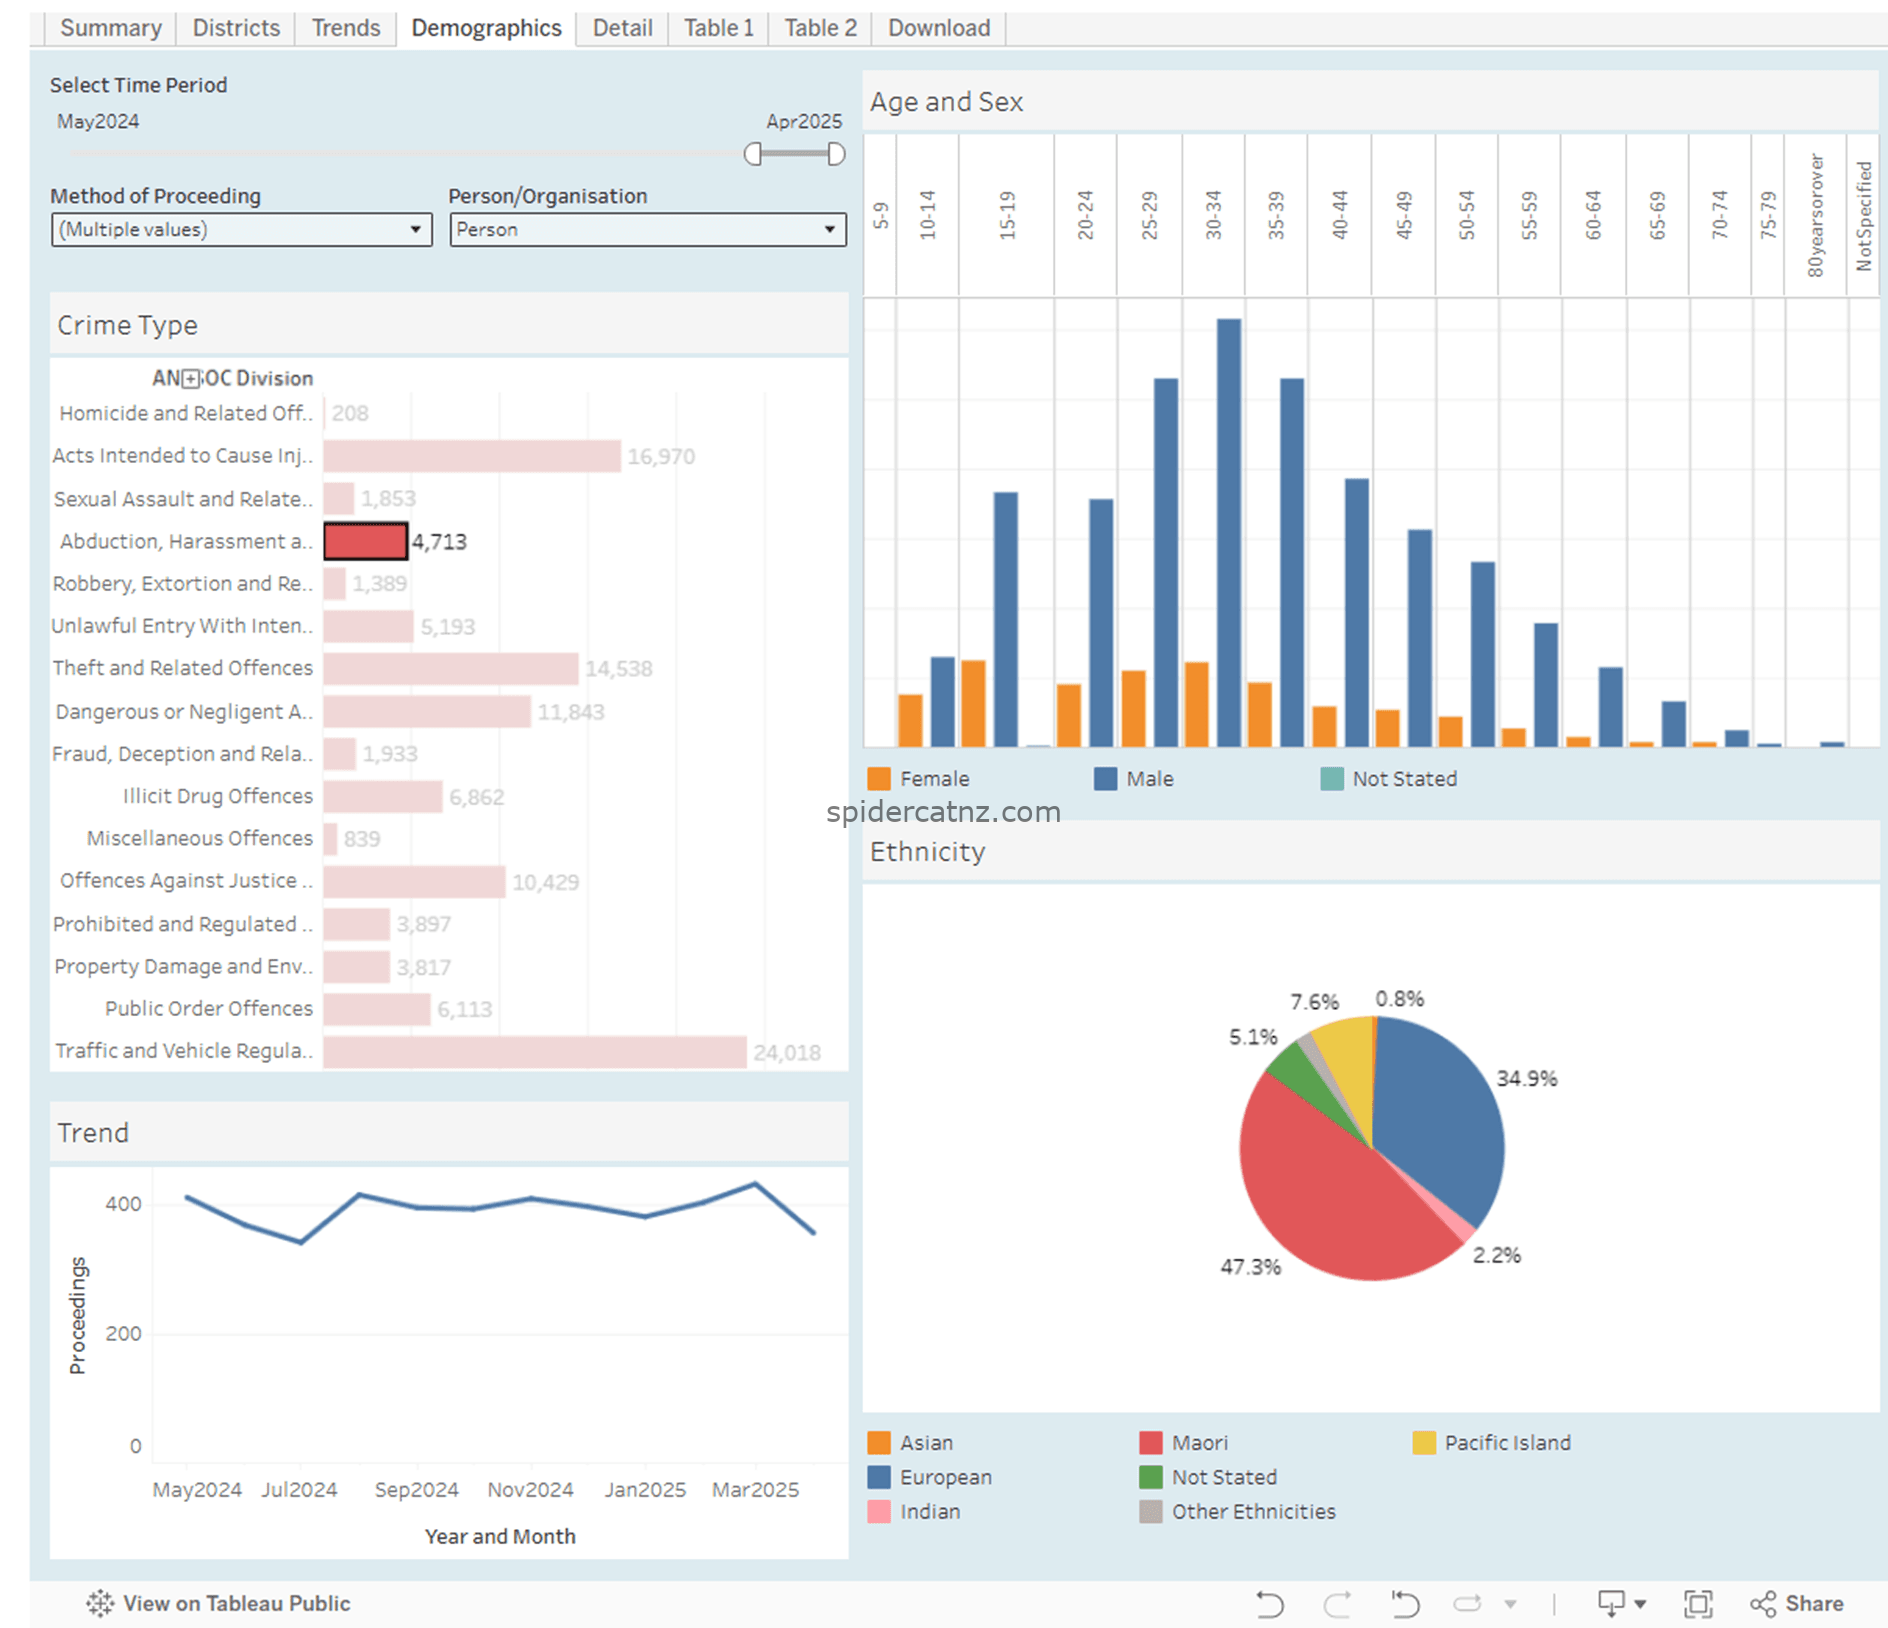Select the Abduction, Harassment bar
This screenshot has width=1888, height=1628.
pyautogui.click(x=366, y=541)
